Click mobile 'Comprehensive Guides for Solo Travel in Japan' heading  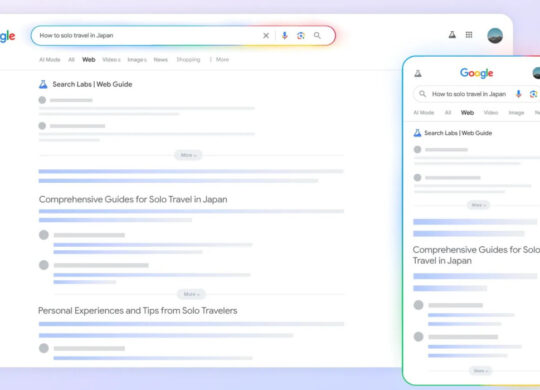pos(476,255)
